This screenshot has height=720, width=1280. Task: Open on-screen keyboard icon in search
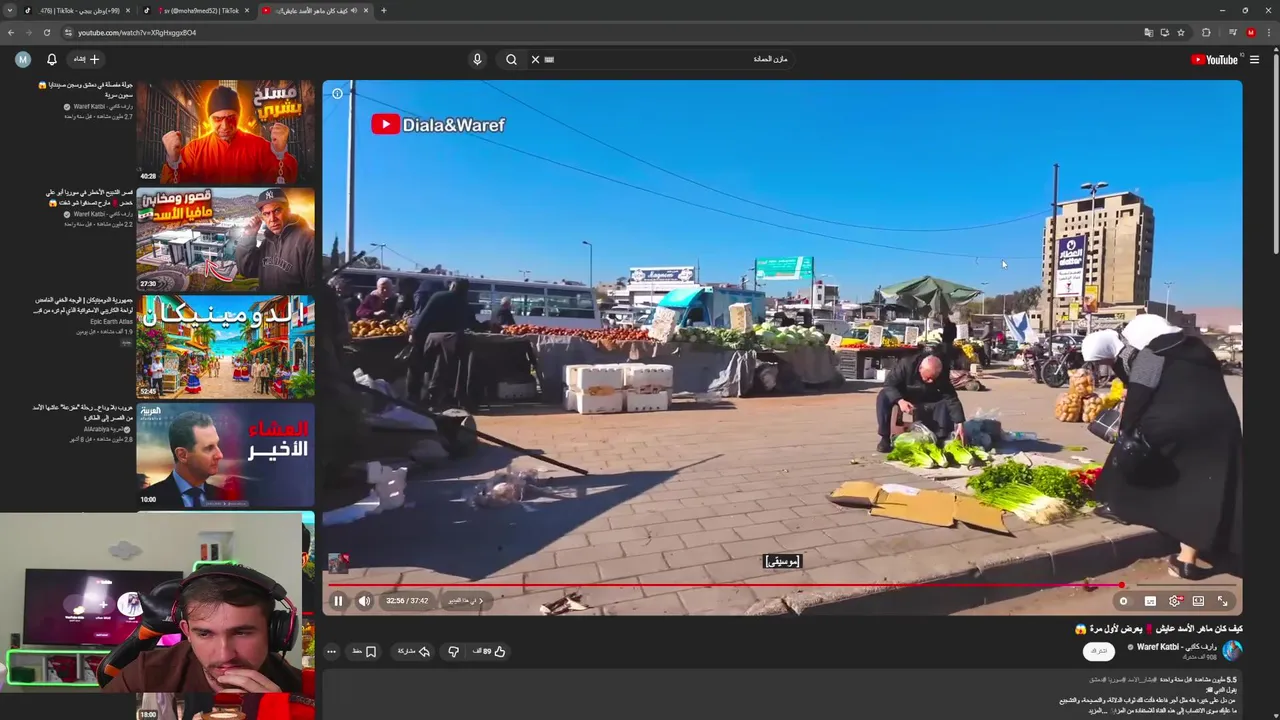tap(549, 59)
